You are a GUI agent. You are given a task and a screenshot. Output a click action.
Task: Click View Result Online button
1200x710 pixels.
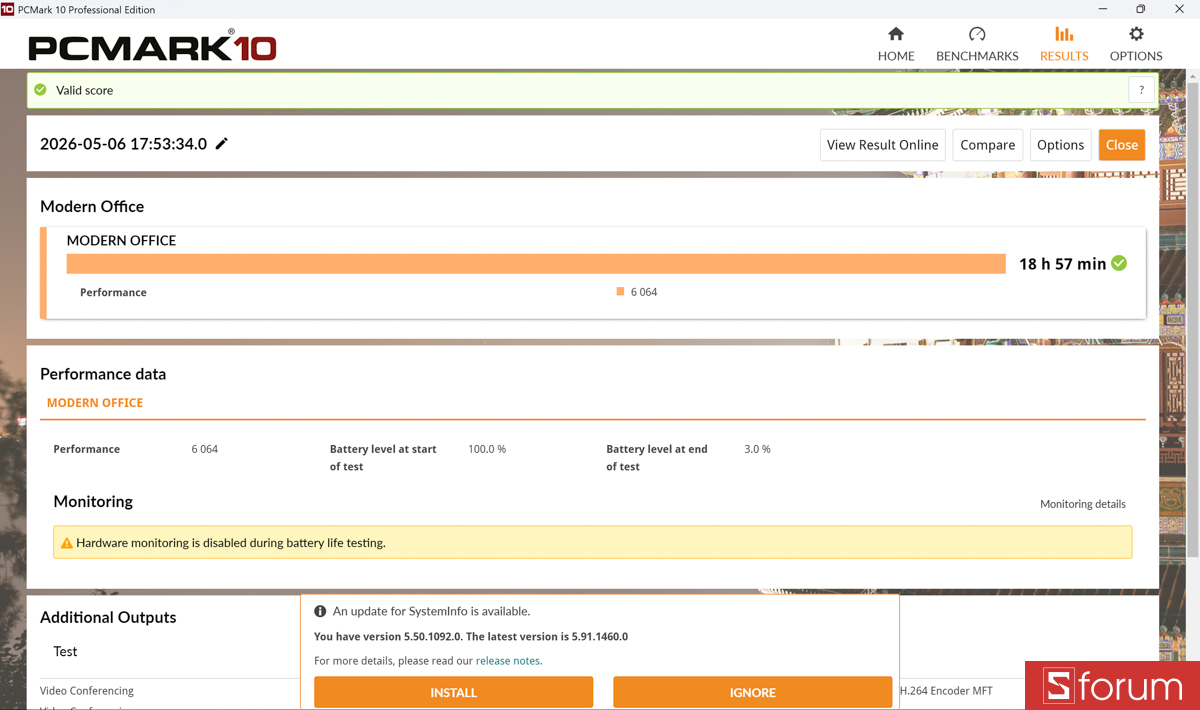(x=882, y=145)
